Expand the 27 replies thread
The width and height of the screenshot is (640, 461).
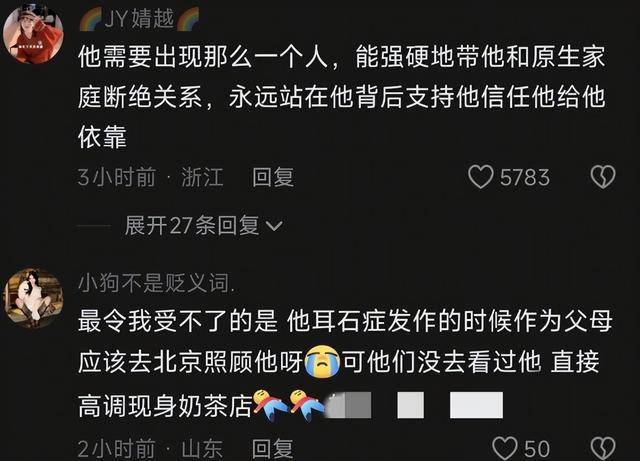coord(192,225)
